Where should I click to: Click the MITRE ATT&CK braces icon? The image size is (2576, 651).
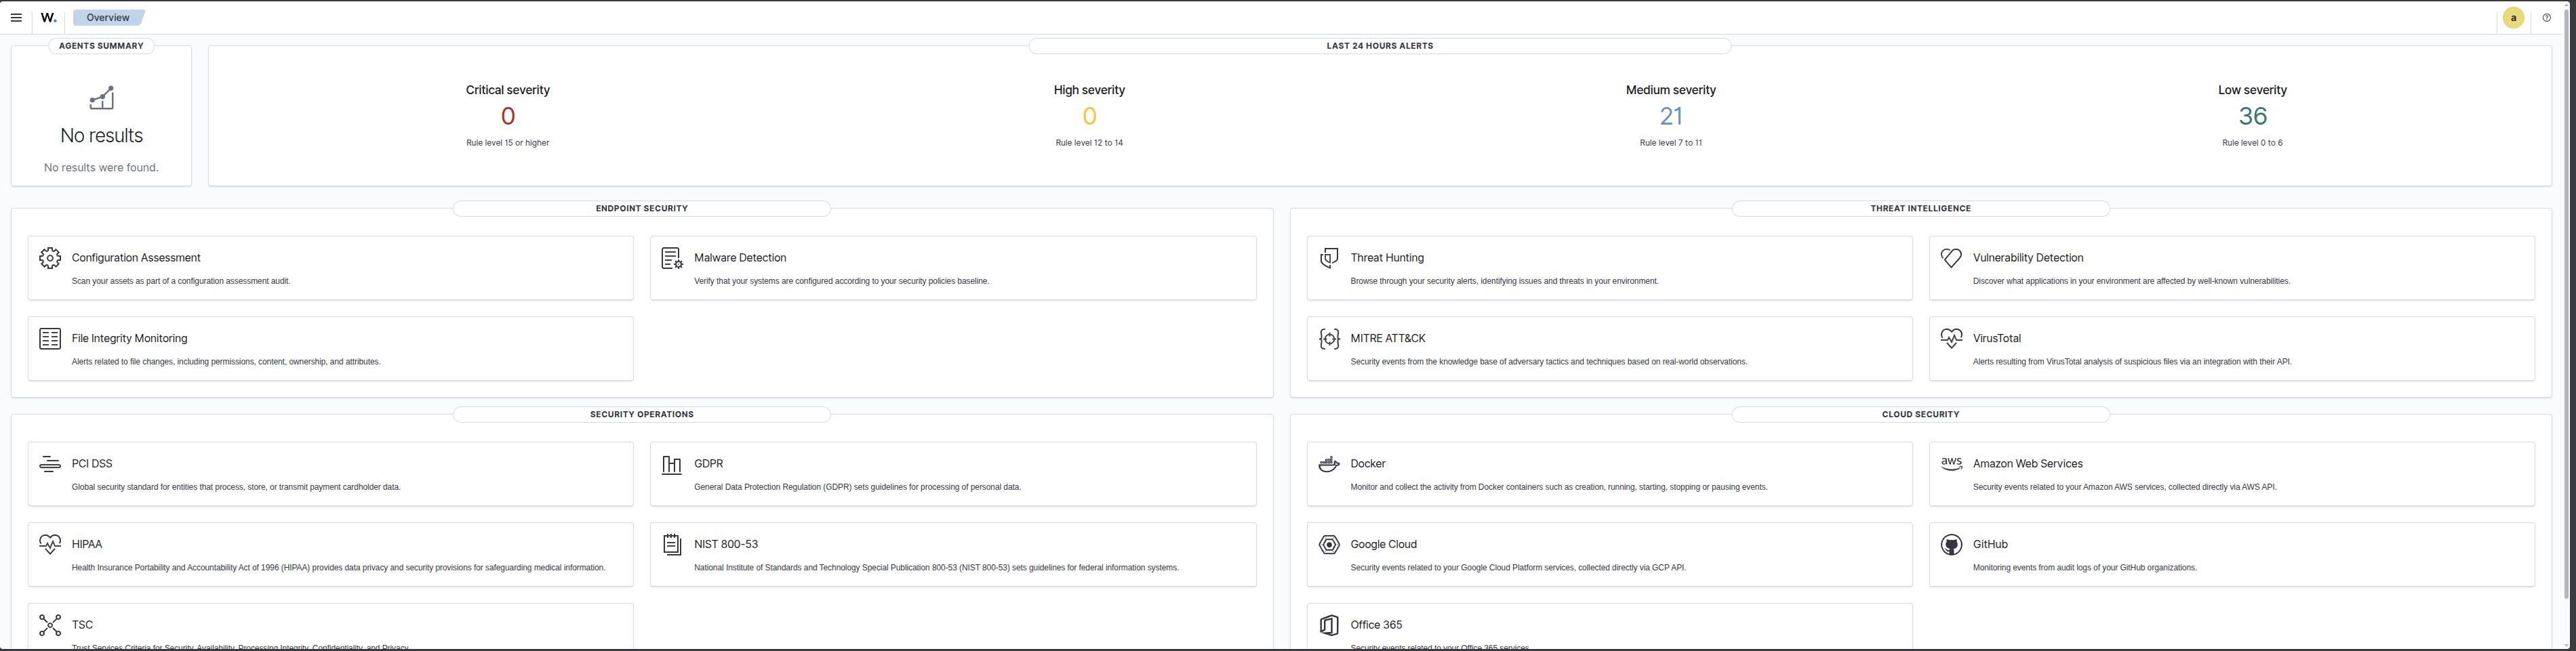point(1329,339)
